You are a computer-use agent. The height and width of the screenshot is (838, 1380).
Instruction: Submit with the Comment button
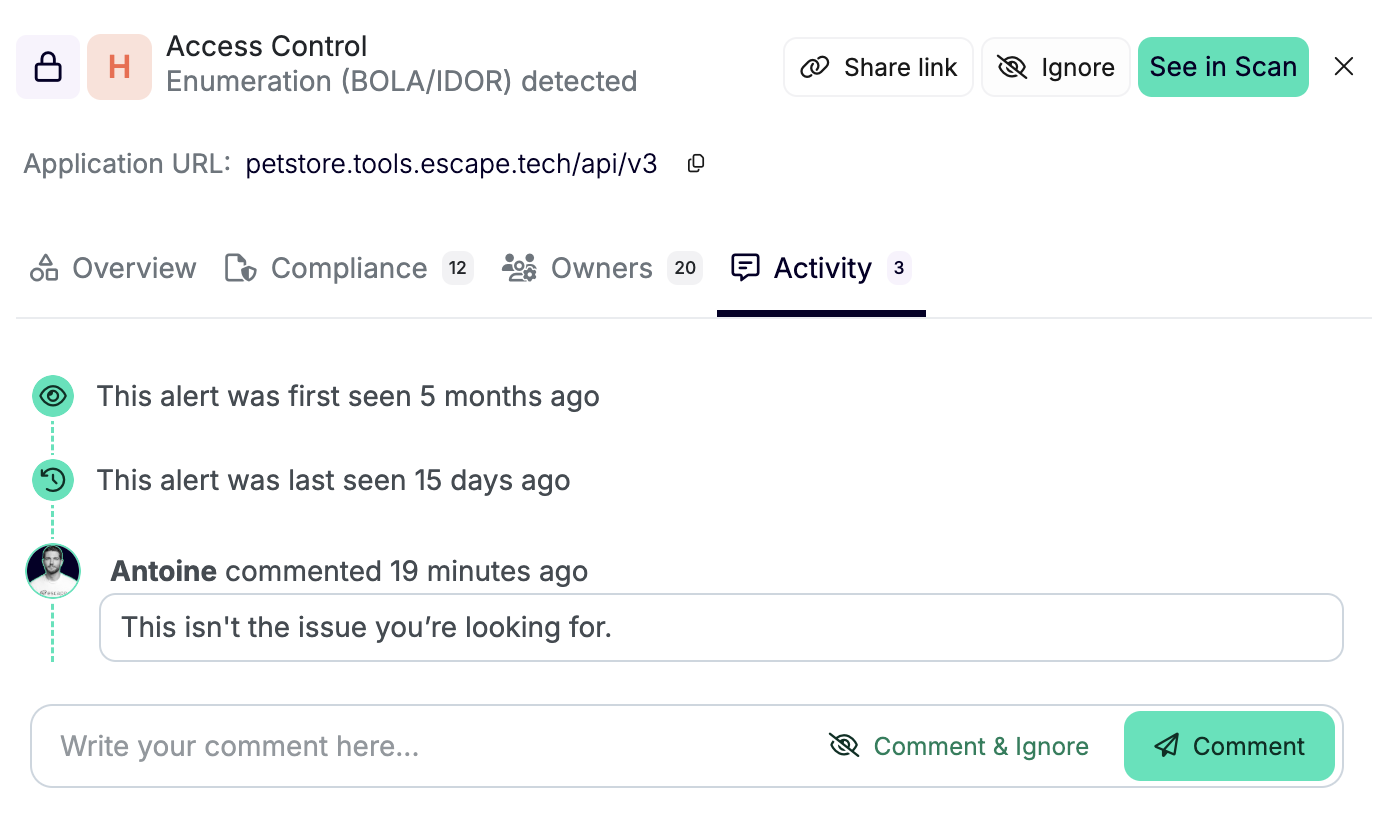pos(1229,747)
